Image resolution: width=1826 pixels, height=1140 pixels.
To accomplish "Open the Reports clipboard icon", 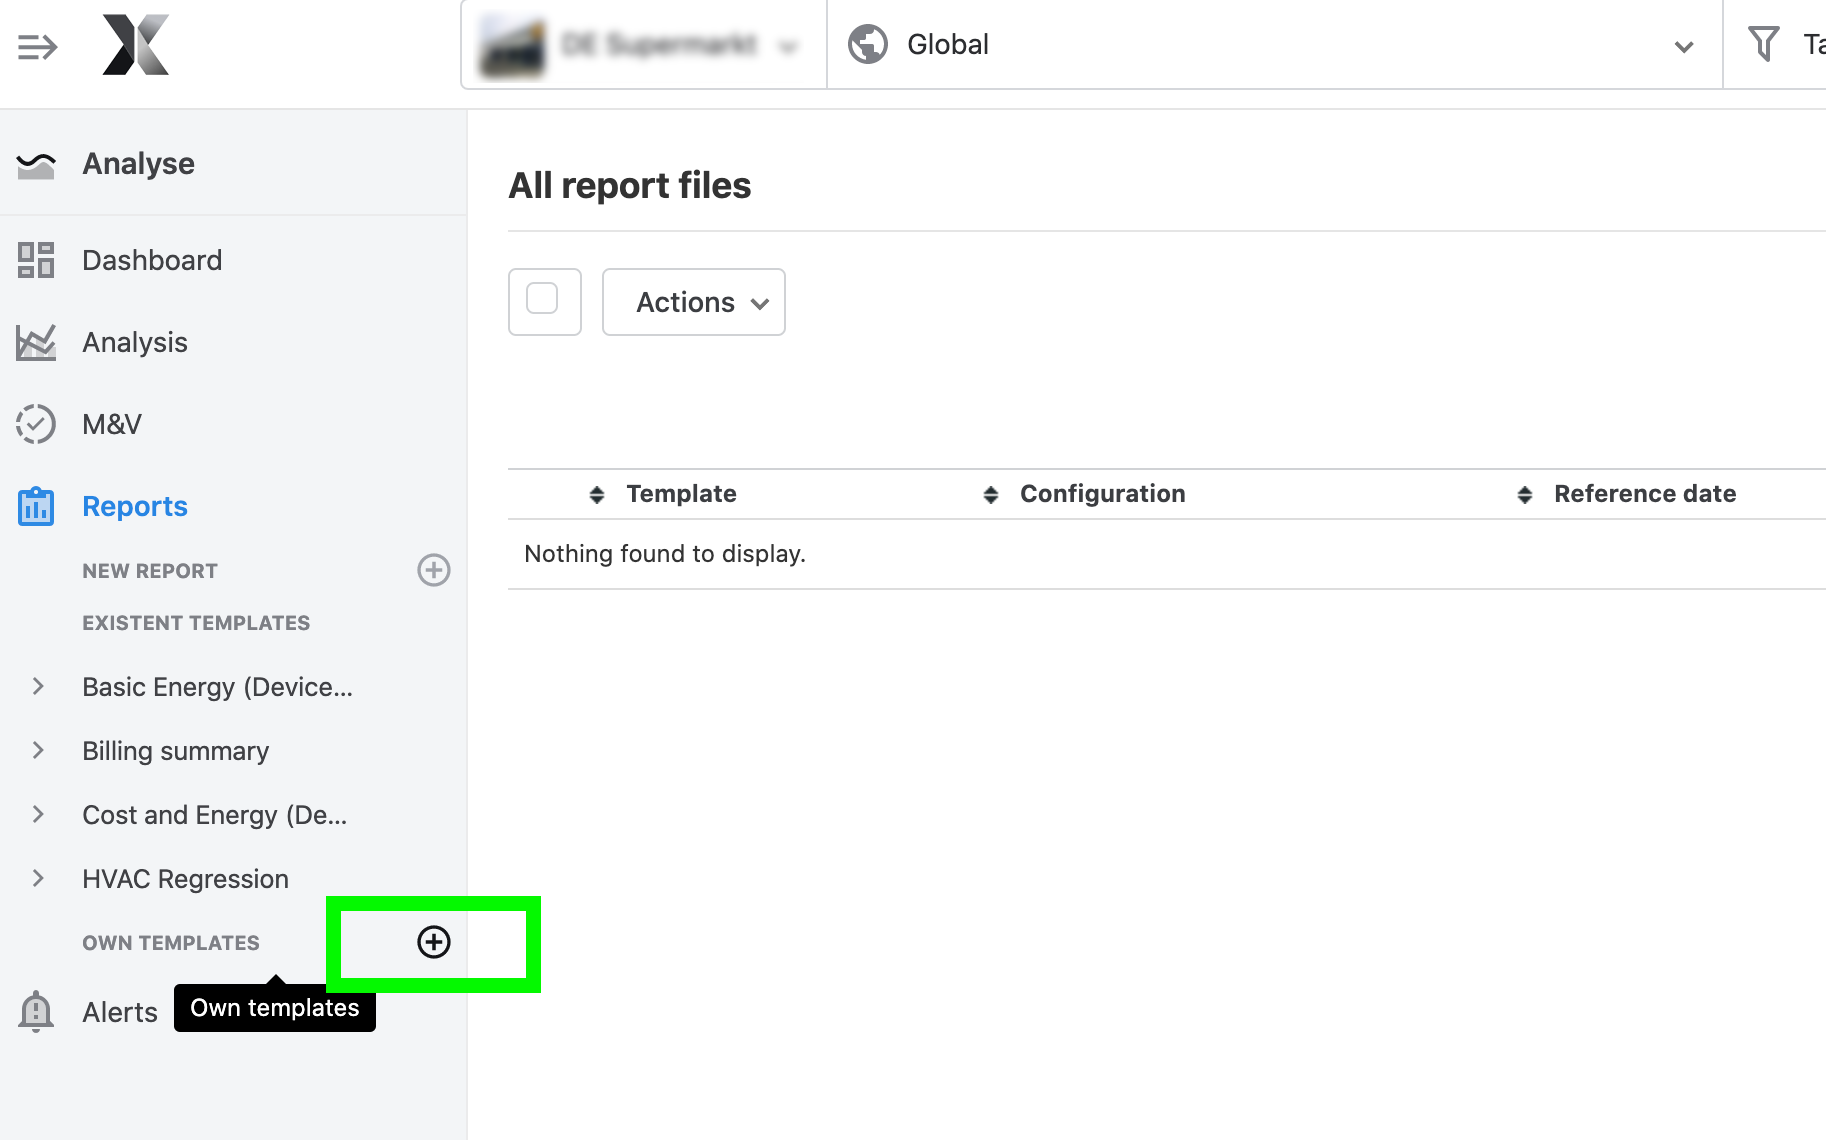I will pos(36,506).
